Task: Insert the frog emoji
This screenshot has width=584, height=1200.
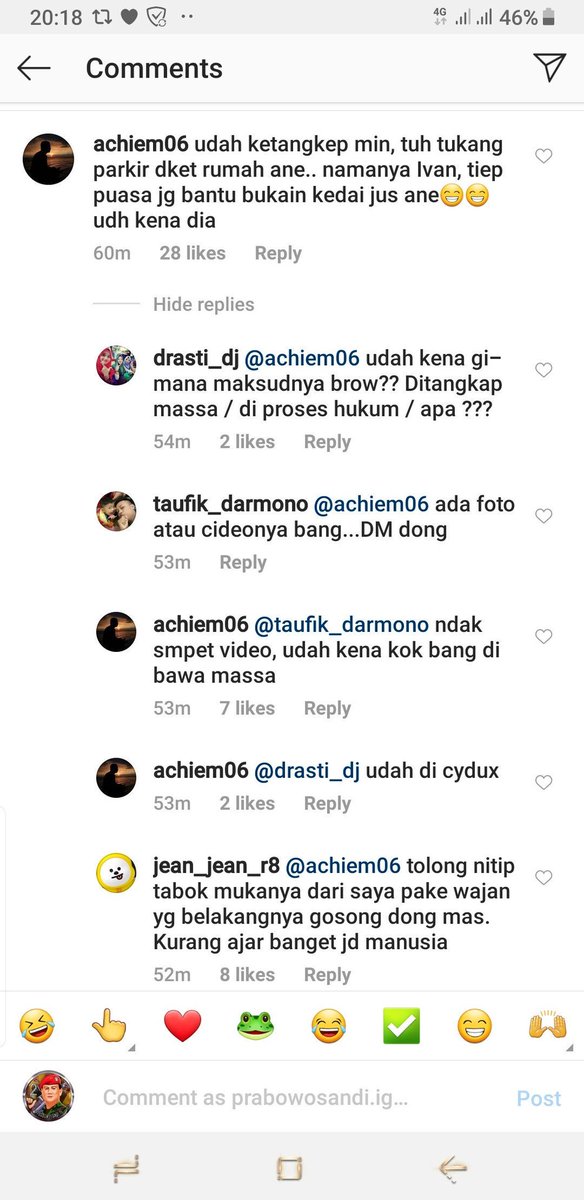Action: point(255,1026)
